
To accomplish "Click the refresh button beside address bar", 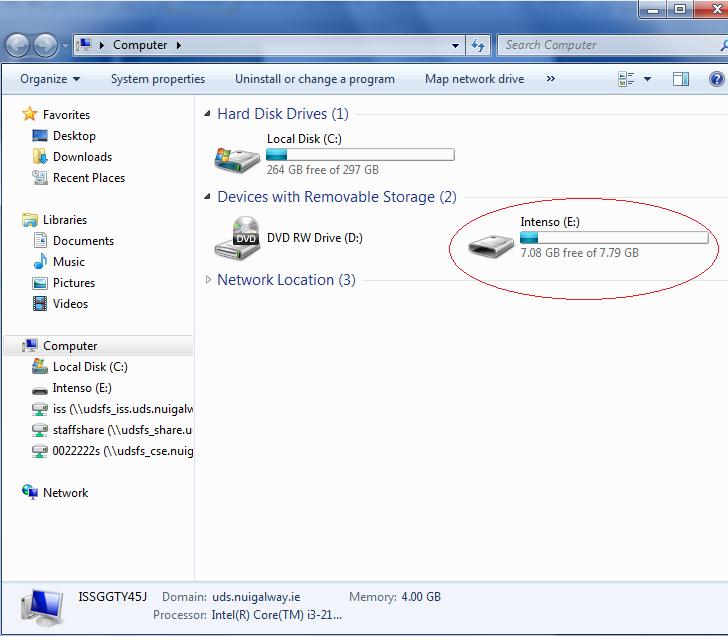I will pos(478,46).
